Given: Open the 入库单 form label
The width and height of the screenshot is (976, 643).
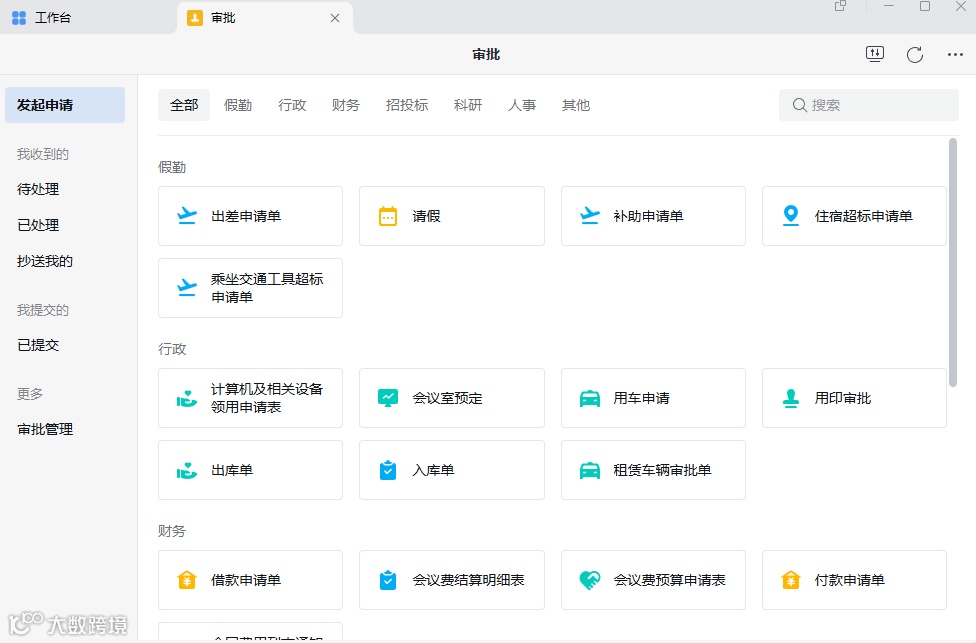Looking at the screenshot, I should pos(433,471).
